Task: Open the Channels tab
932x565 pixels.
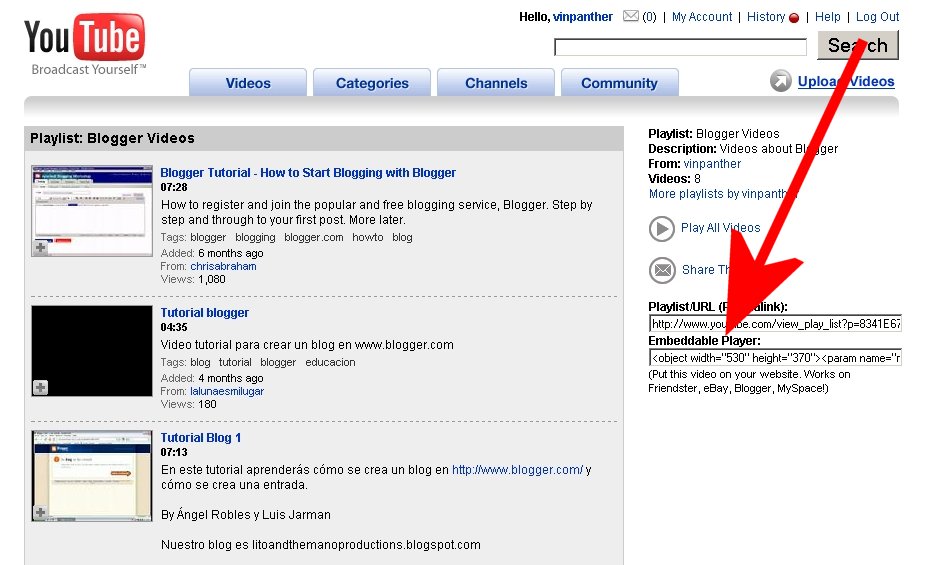Action: click(x=496, y=83)
